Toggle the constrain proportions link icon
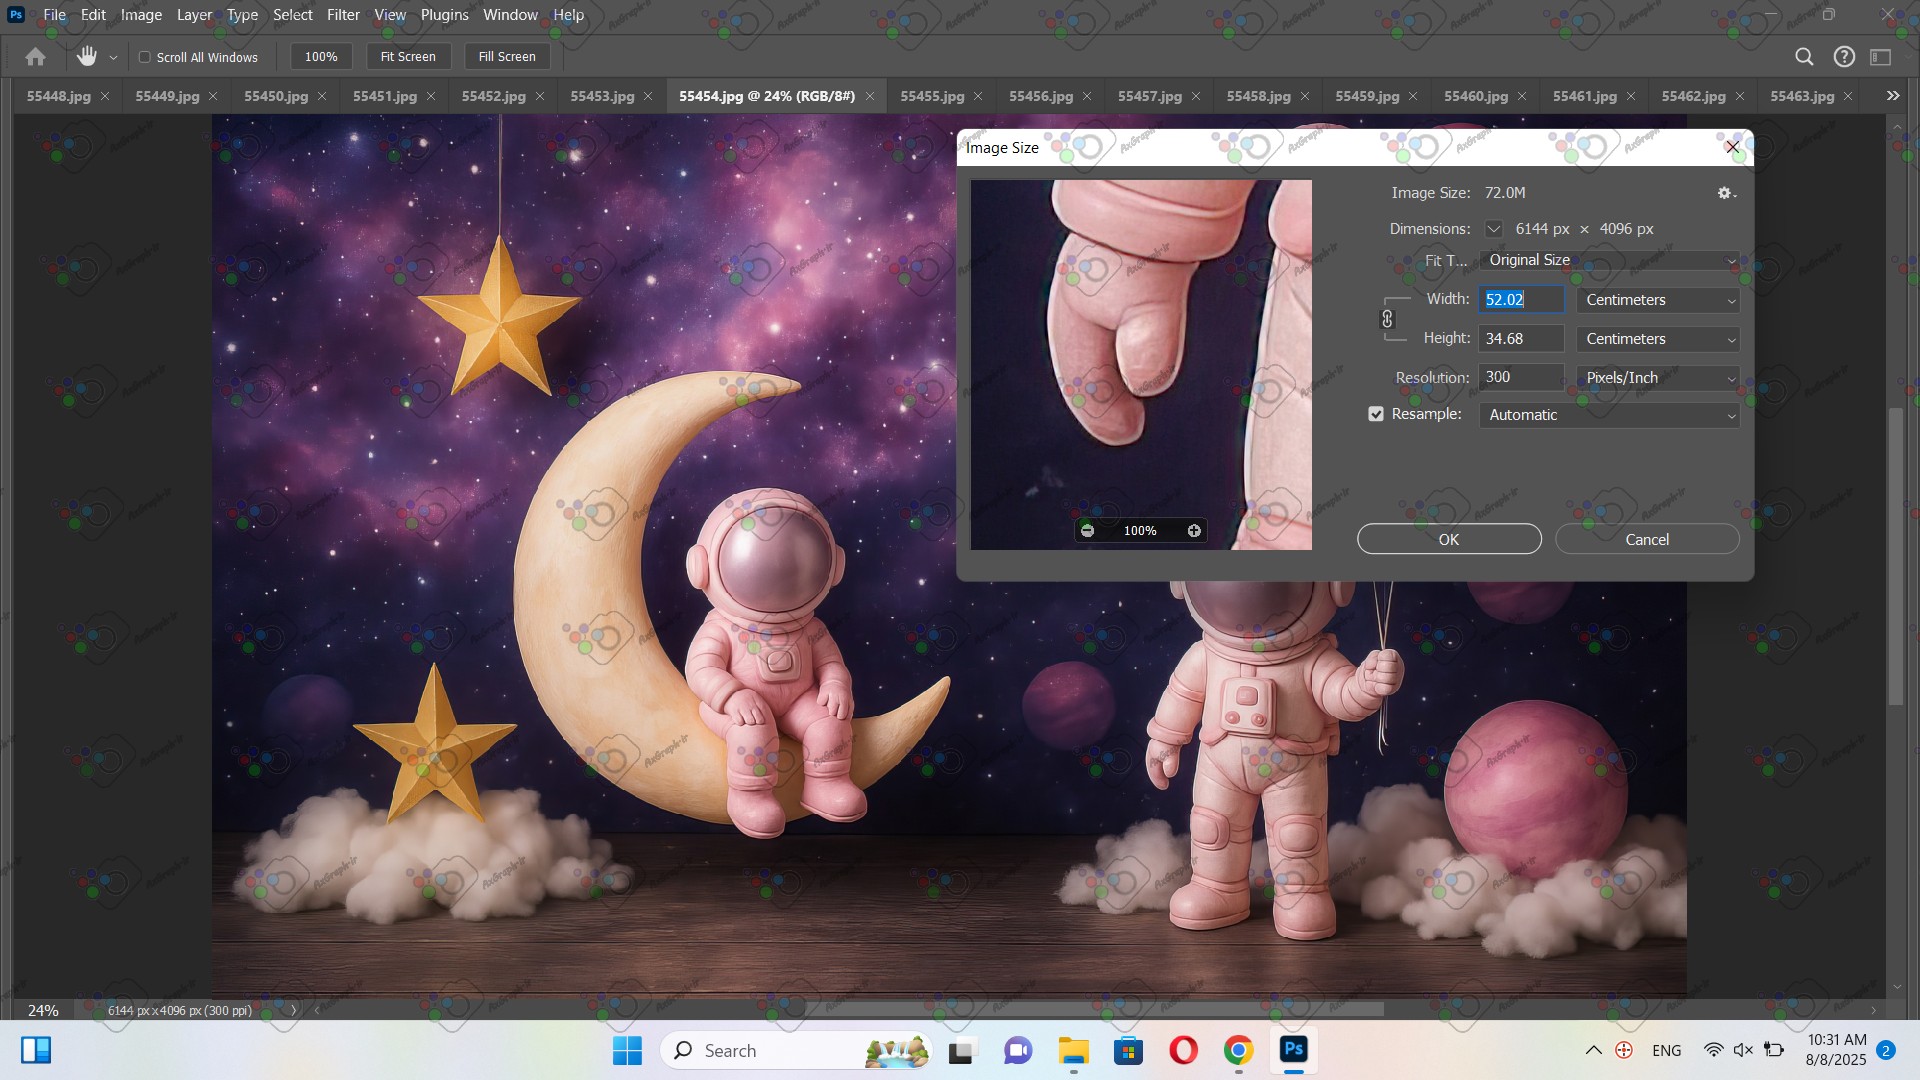Viewport: 1920px width, 1080px height. point(1387,319)
